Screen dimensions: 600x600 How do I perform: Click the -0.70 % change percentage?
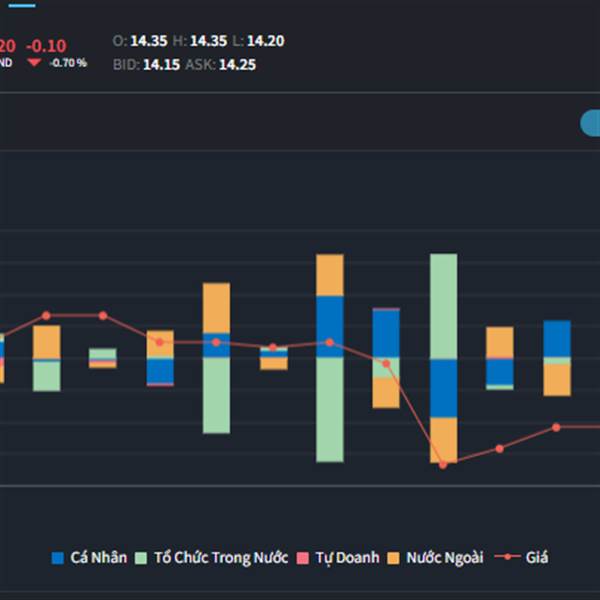click(x=69, y=63)
